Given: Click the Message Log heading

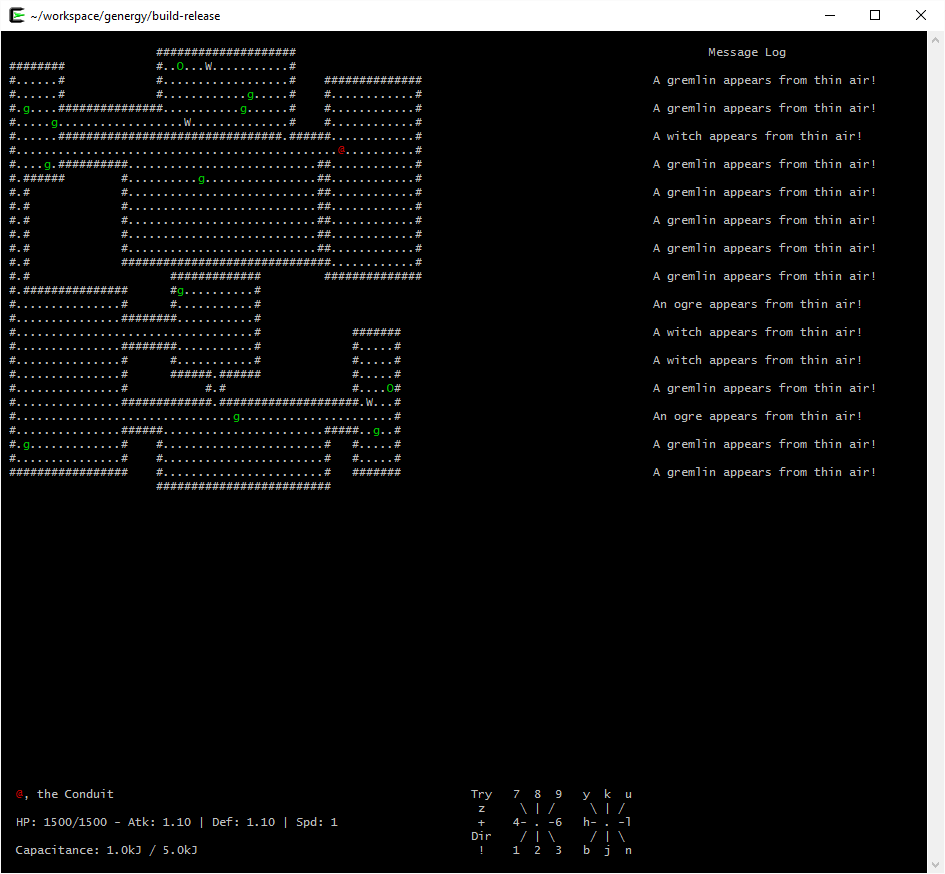Looking at the screenshot, I should click(x=746, y=52).
